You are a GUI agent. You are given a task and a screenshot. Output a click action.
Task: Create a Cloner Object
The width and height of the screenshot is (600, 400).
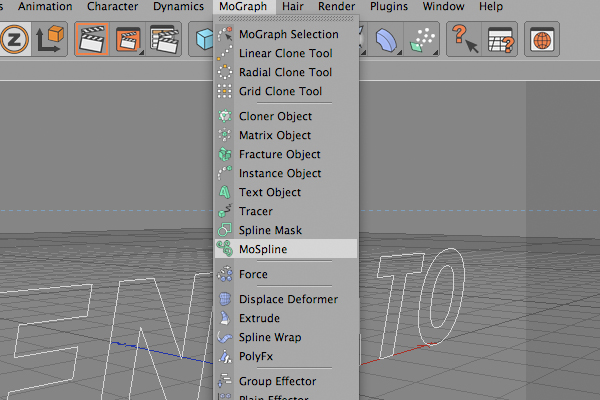point(286,116)
